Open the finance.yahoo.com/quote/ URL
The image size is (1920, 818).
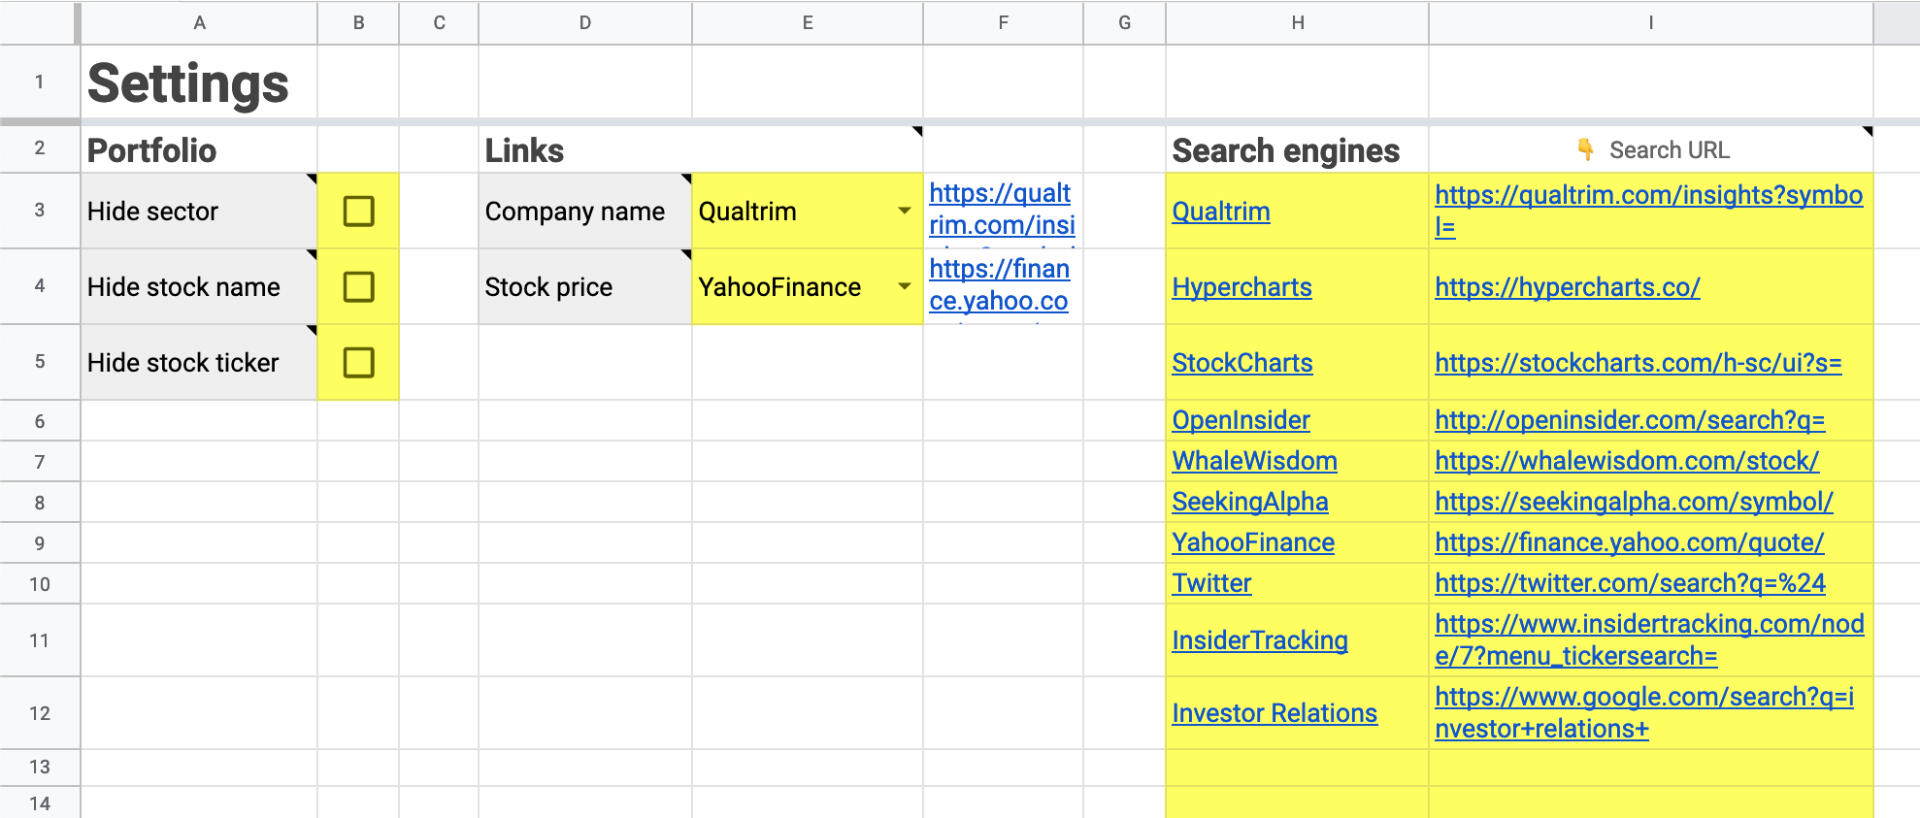point(1629,542)
